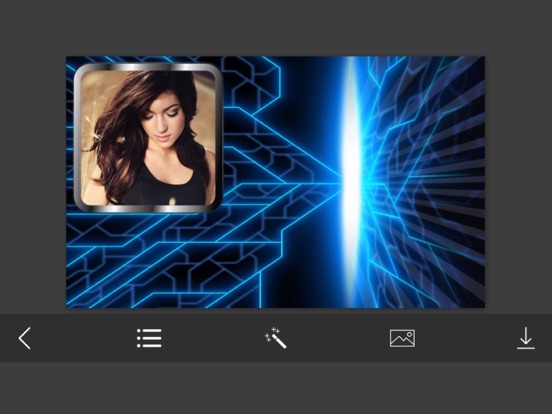Viewport: 552px width, 414px height.
Task: Go back using the left arrow icon
Action: 25,338
